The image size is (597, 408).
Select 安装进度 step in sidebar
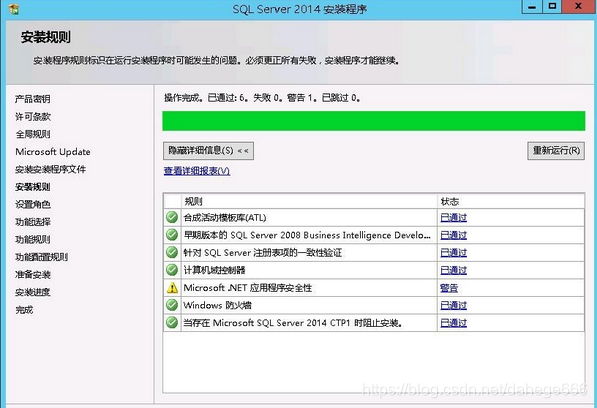tap(33, 292)
